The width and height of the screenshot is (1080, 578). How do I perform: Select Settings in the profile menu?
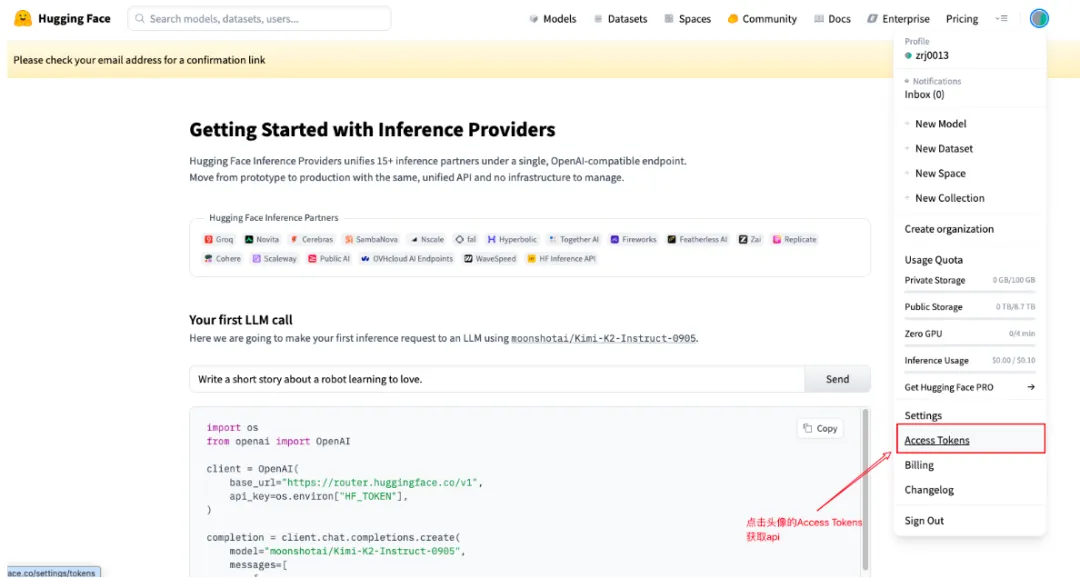[x=923, y=415]
